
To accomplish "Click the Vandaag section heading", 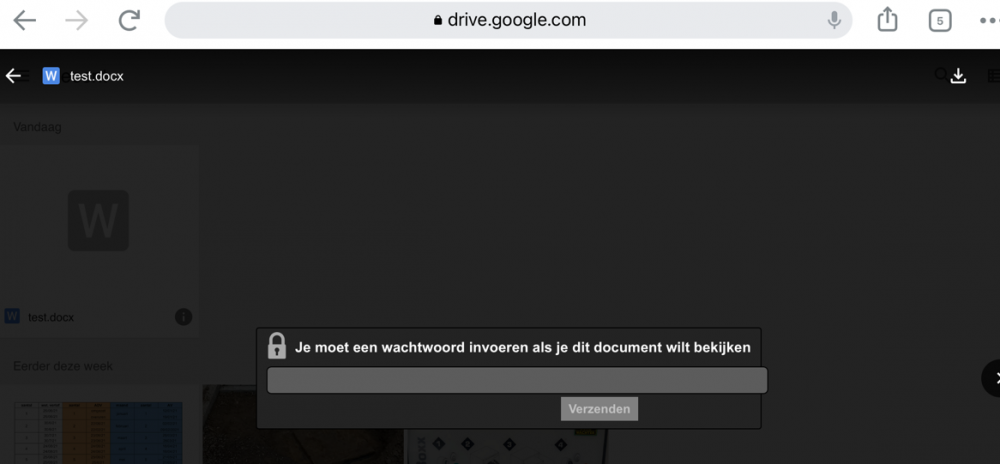I will 38,127.
